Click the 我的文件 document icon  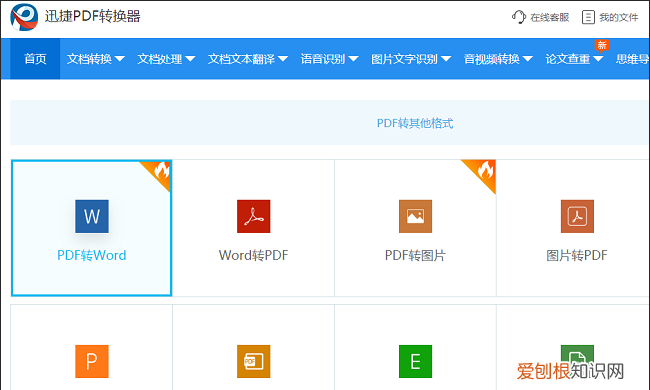[x=588, y=17]
